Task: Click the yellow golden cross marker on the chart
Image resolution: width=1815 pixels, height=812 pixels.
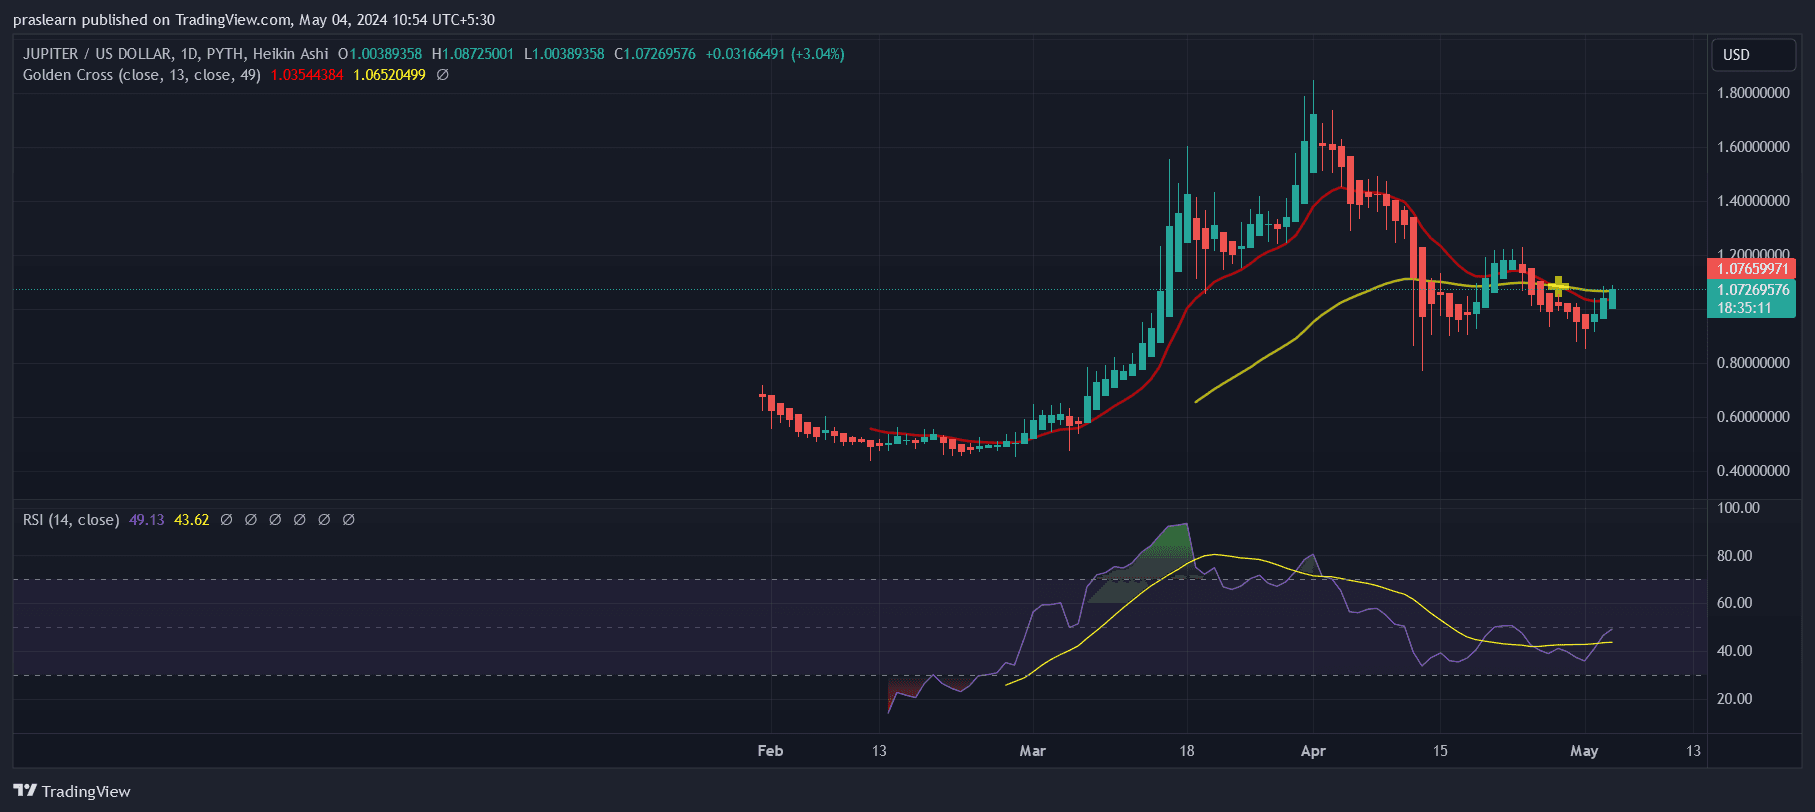Action: pyautogui.click(x=1558, y=286)
